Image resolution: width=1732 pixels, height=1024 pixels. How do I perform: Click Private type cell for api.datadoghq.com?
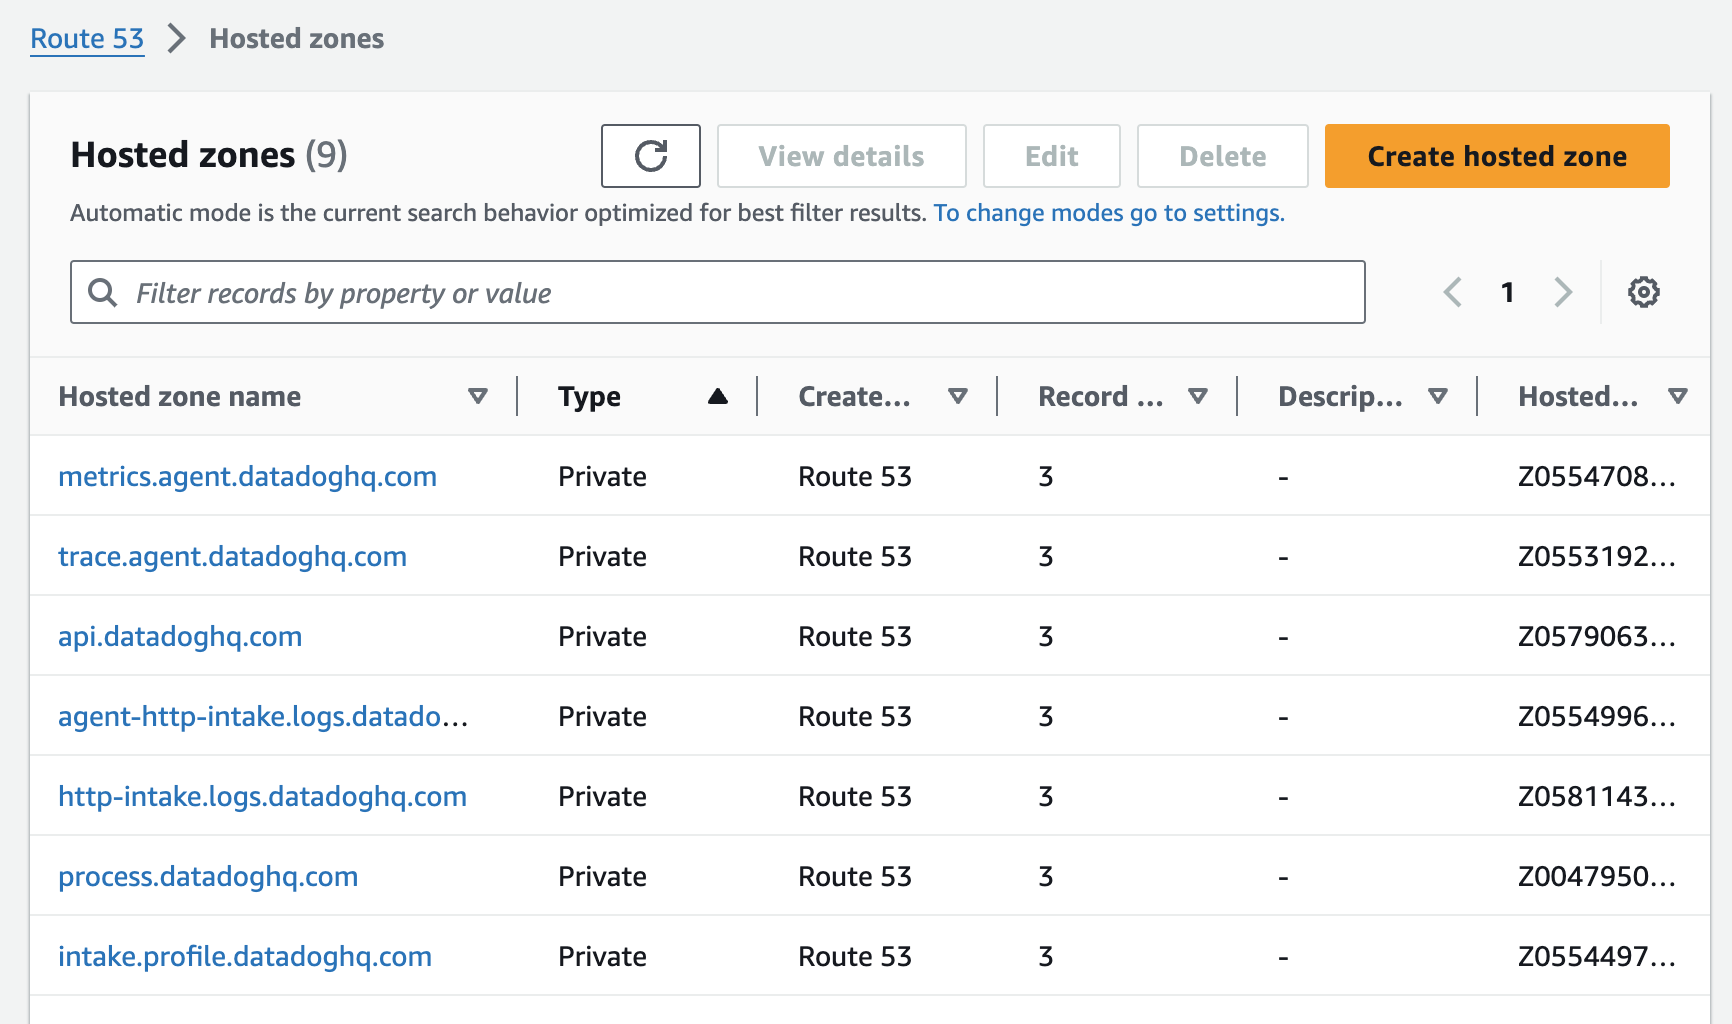(x=603, y=636)
